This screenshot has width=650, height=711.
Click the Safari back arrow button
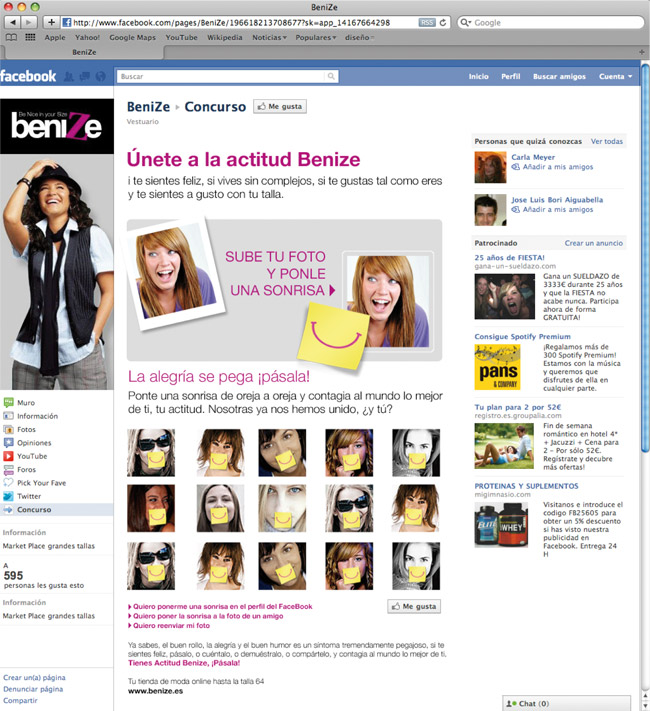coord(13,22)
